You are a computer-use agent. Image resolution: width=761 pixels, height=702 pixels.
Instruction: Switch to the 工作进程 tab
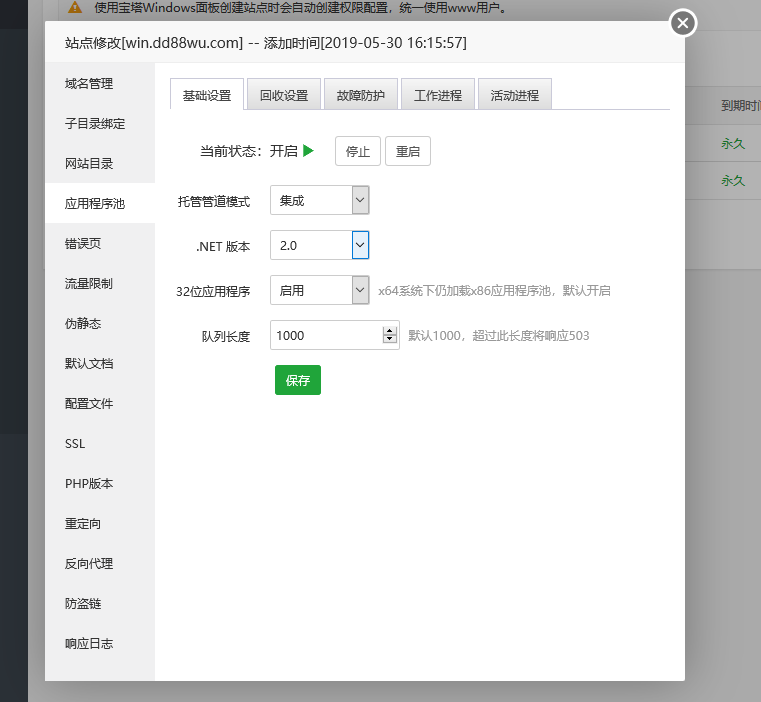(x=438, y=95)
